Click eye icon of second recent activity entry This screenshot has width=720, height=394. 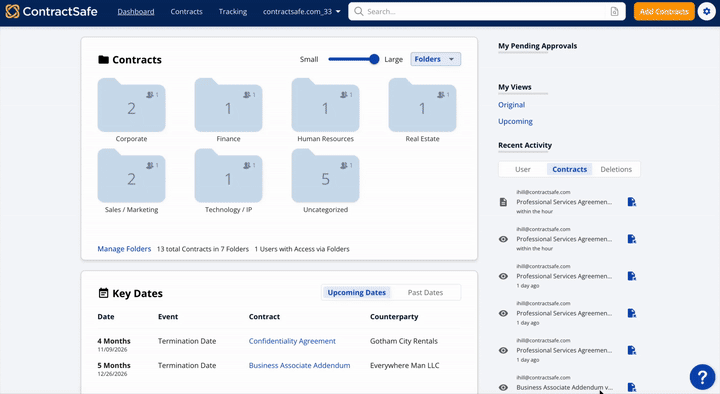503,239
